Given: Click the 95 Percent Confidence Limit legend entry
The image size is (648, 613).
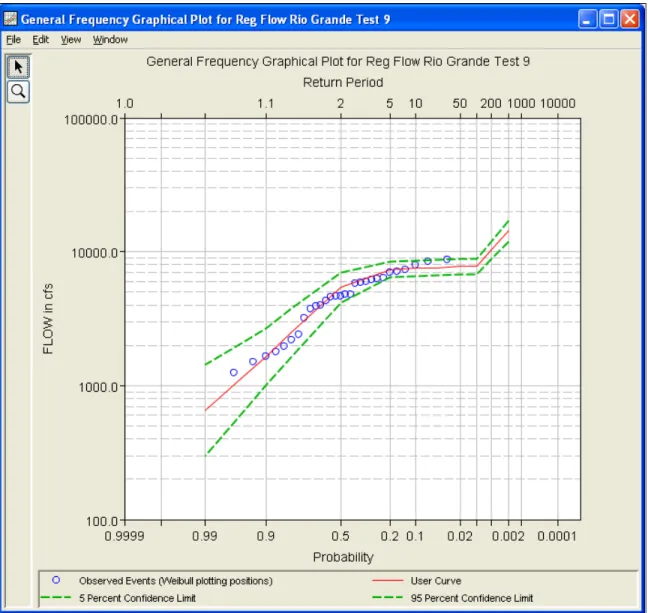Looking at the screenshot, I should 472,598.
